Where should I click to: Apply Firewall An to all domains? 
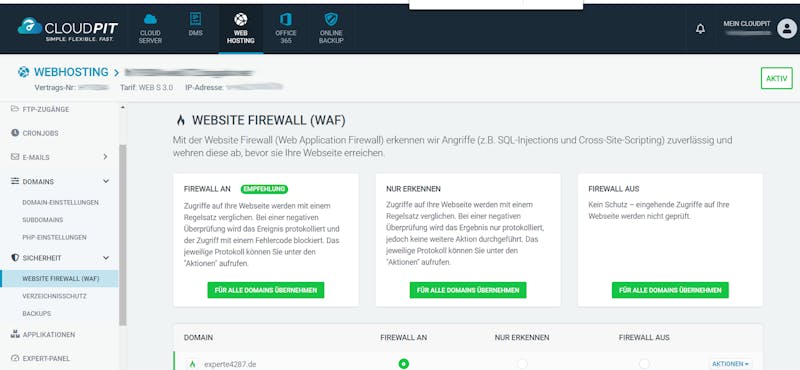pyautogui.click(x=266, y=290)
